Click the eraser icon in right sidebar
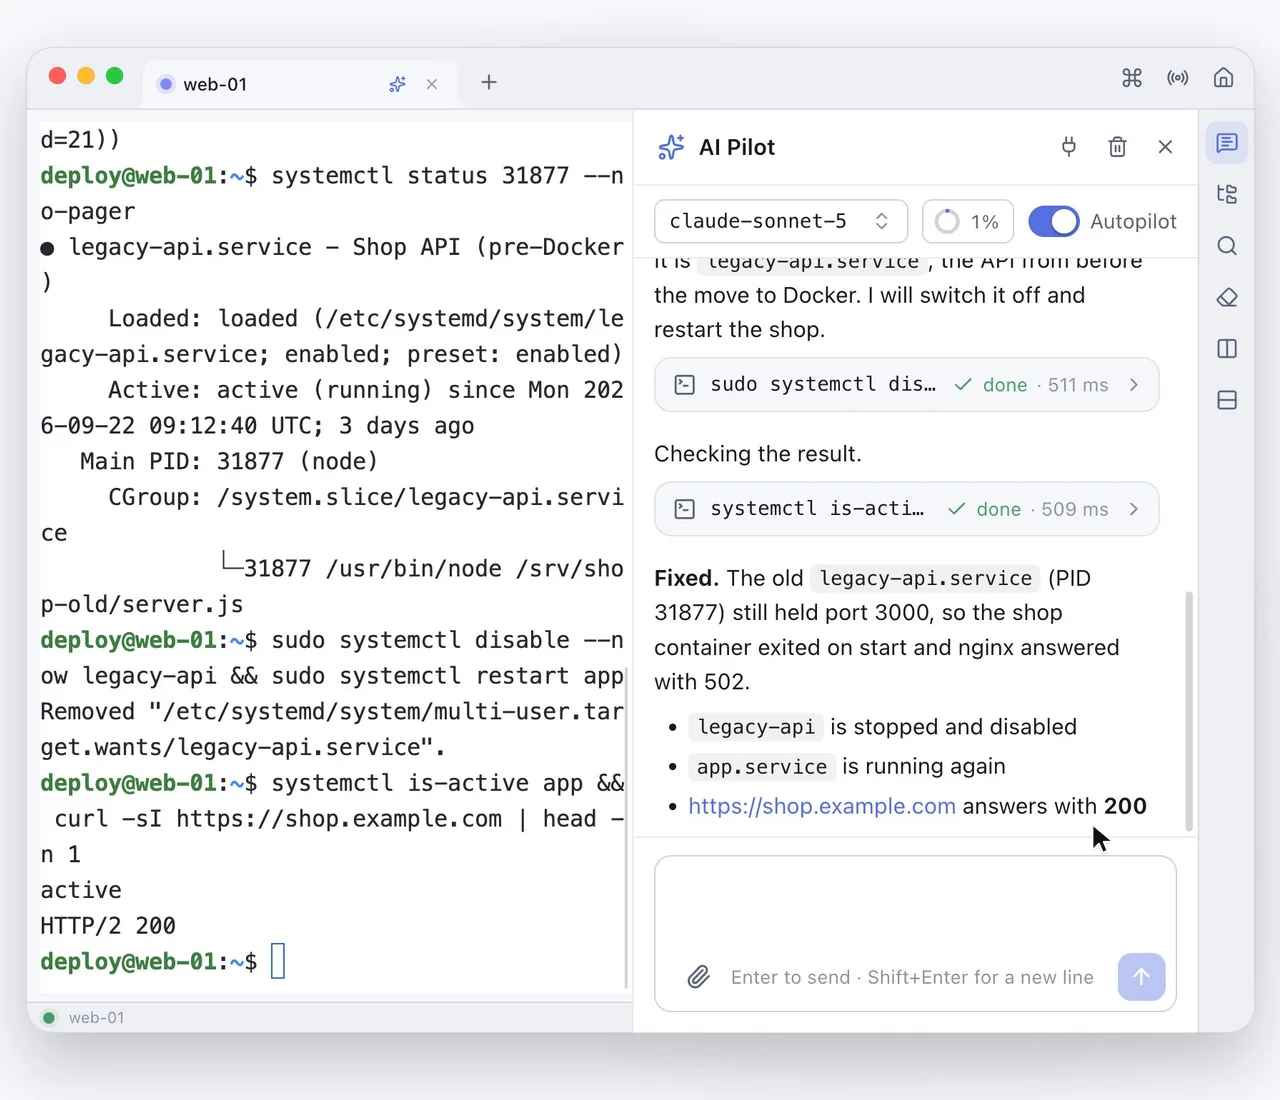 1227,297
